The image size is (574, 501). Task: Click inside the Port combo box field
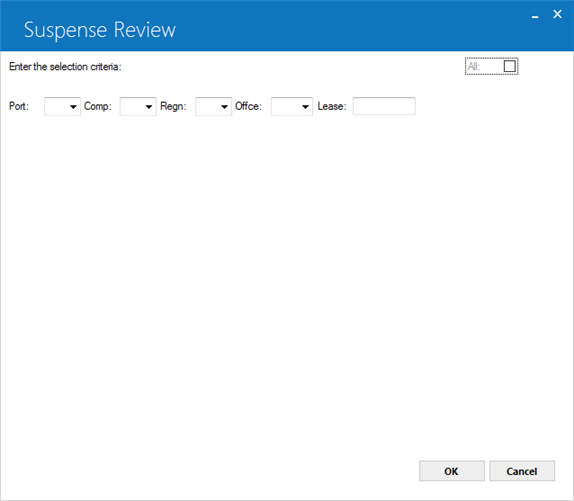coord(56,106)
